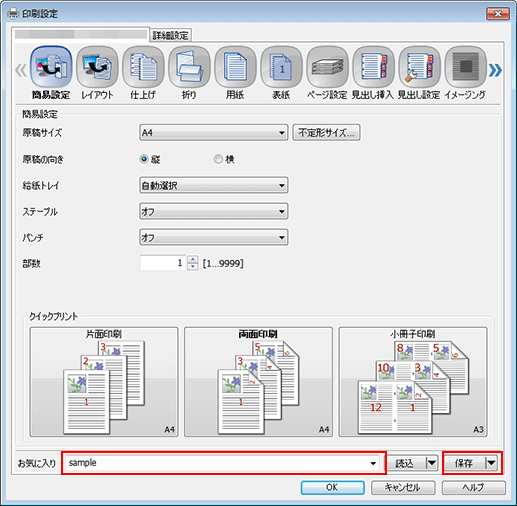Viewport: 517px width, 506px height.
Task: Click the left double-arrow in icon bar
Action: point(21,70)
